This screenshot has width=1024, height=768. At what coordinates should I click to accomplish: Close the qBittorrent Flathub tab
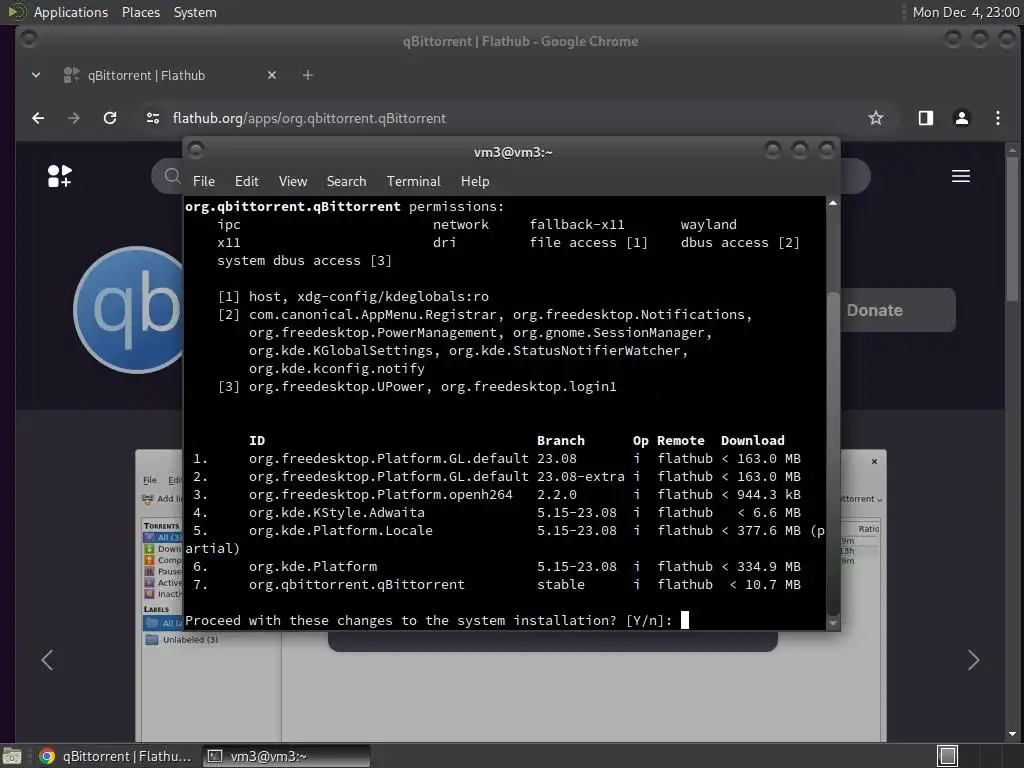pos(272,75)
